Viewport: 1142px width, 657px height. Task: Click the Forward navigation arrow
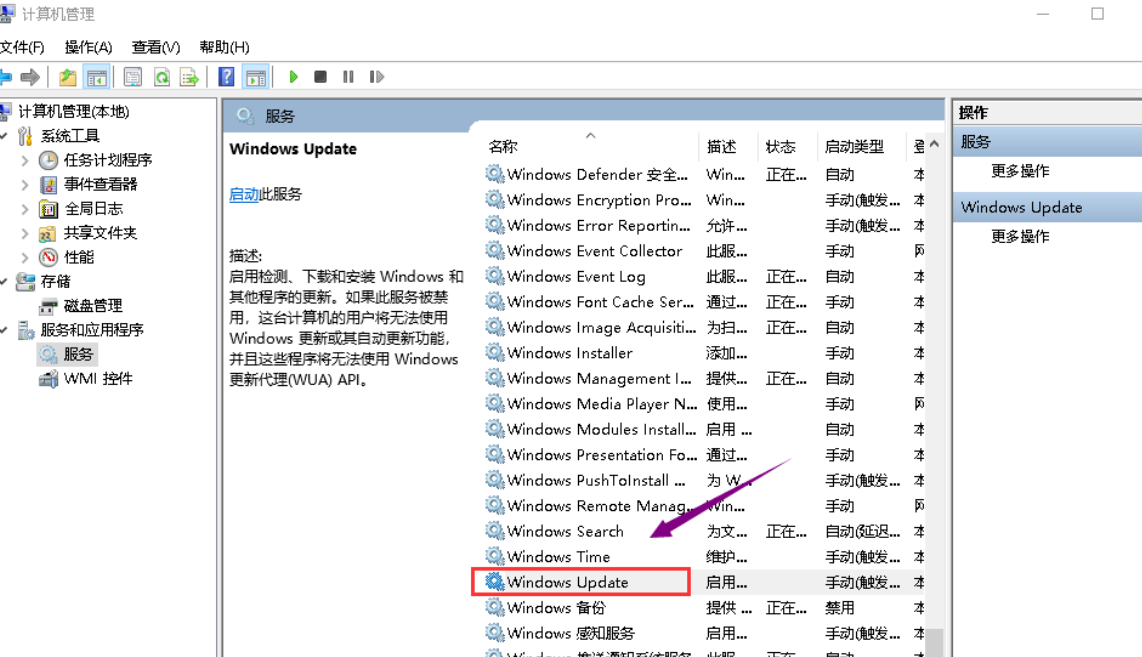32,76
